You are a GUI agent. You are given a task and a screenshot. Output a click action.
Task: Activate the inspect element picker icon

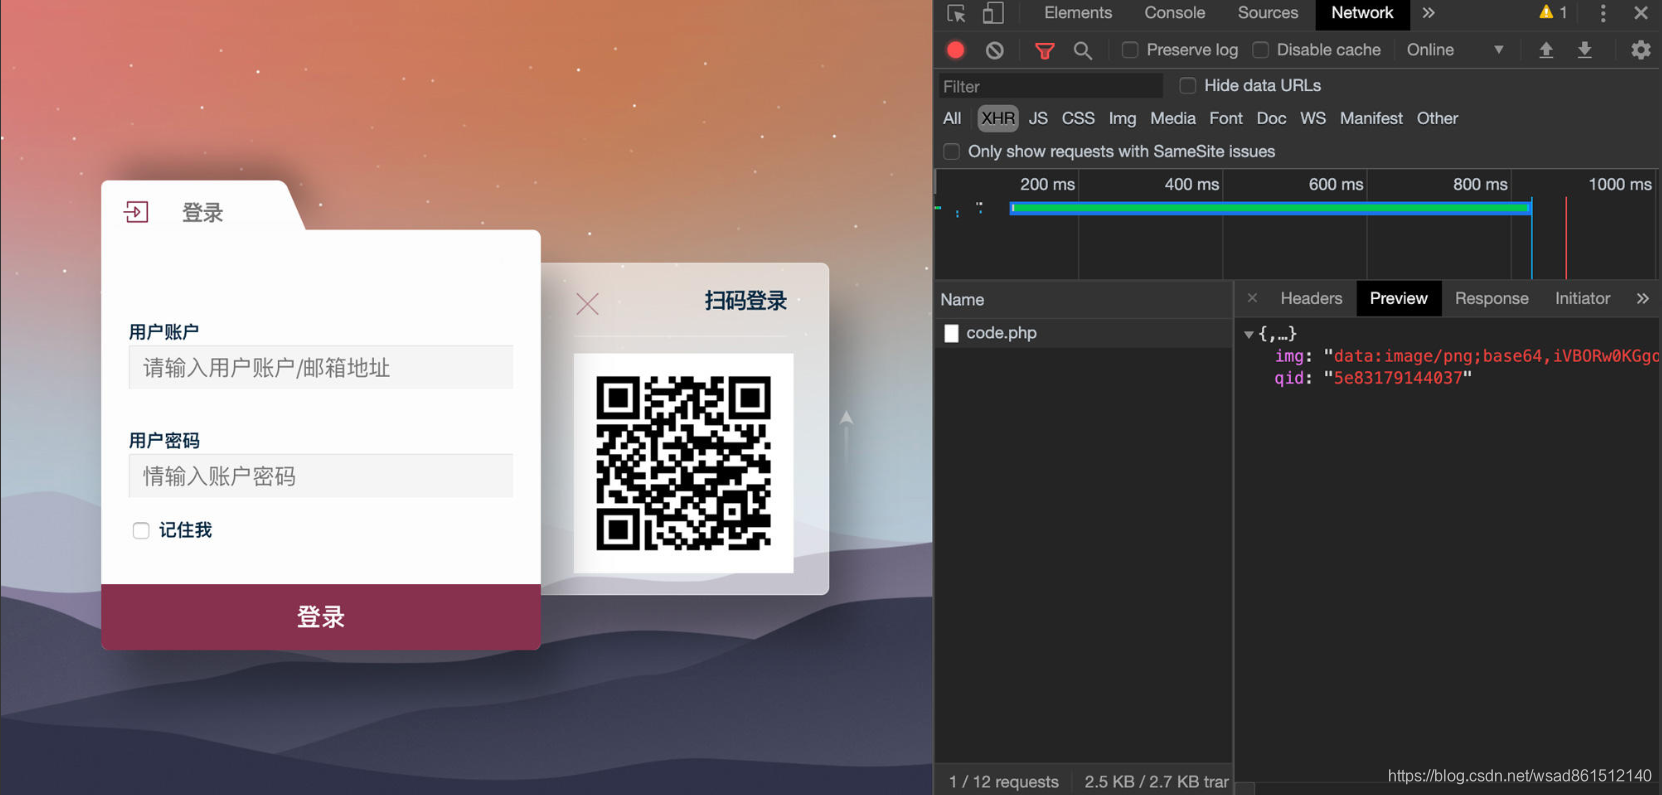[x=956, y=13]
